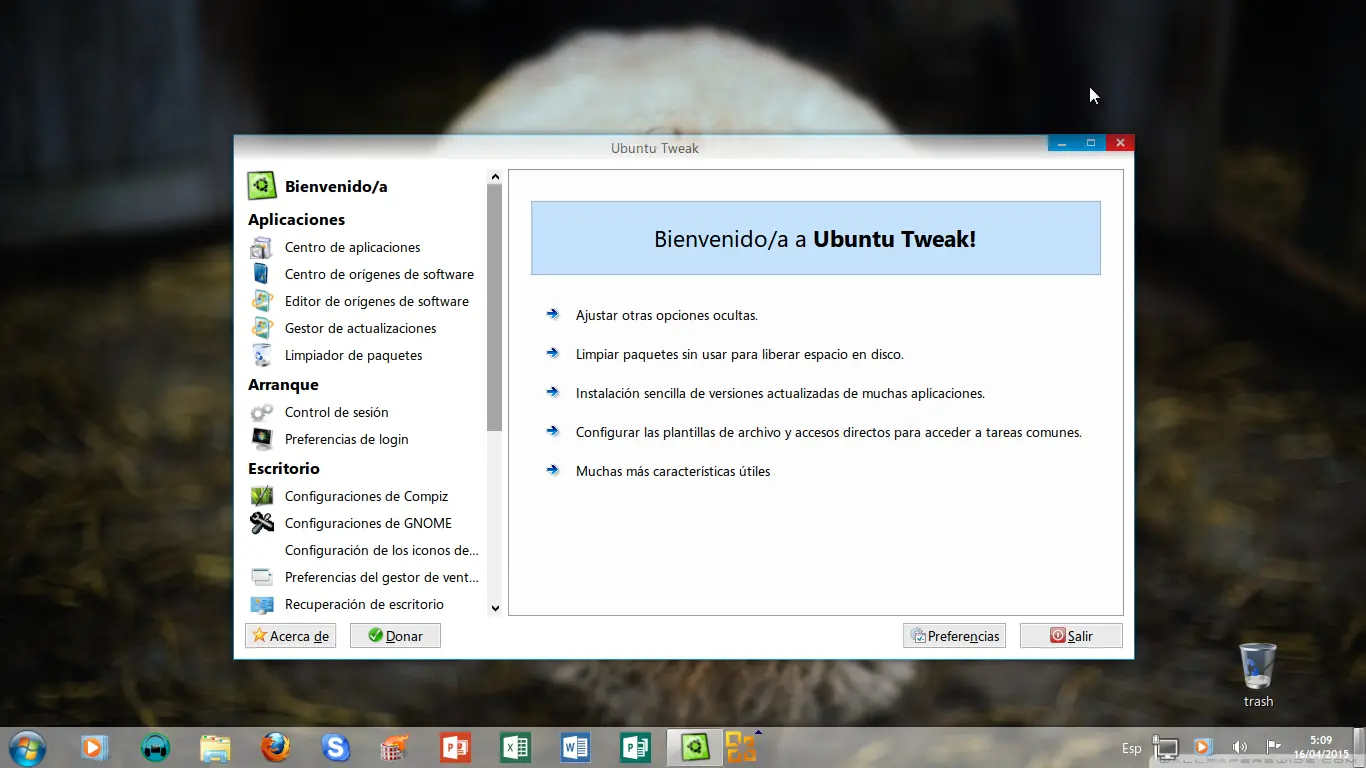Open the red colosseum app in taskbar
Viewport: 1366px width, 768px height.
coord(395,747)
